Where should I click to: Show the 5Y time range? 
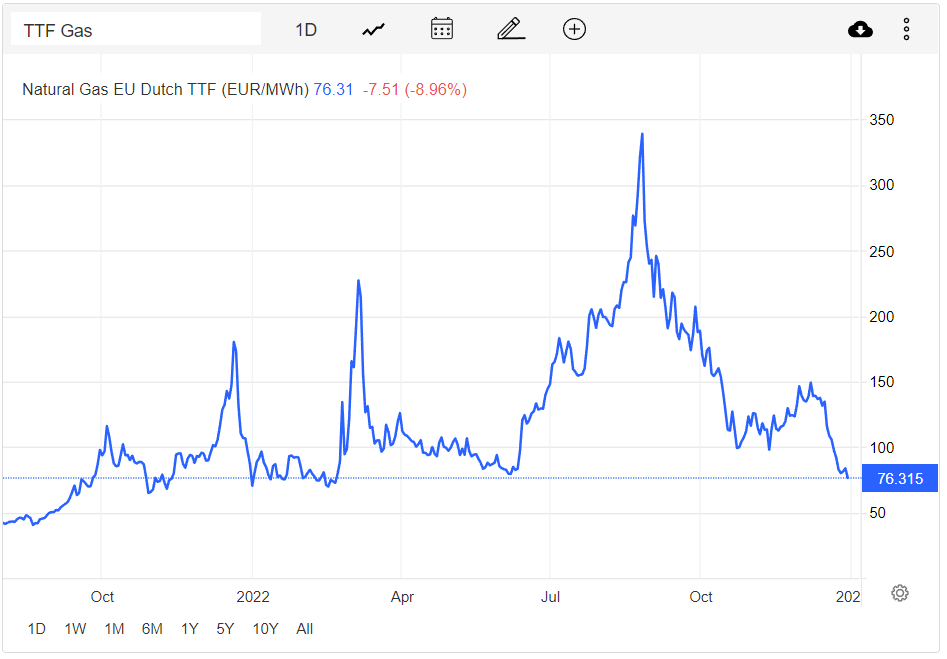coord(225,629)
